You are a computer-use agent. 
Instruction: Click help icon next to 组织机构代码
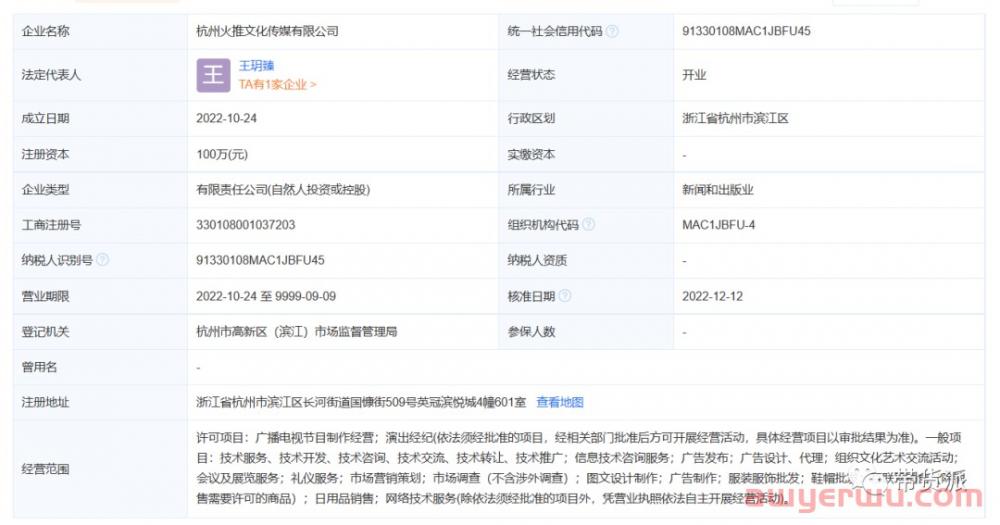click(x=588, y=225)
